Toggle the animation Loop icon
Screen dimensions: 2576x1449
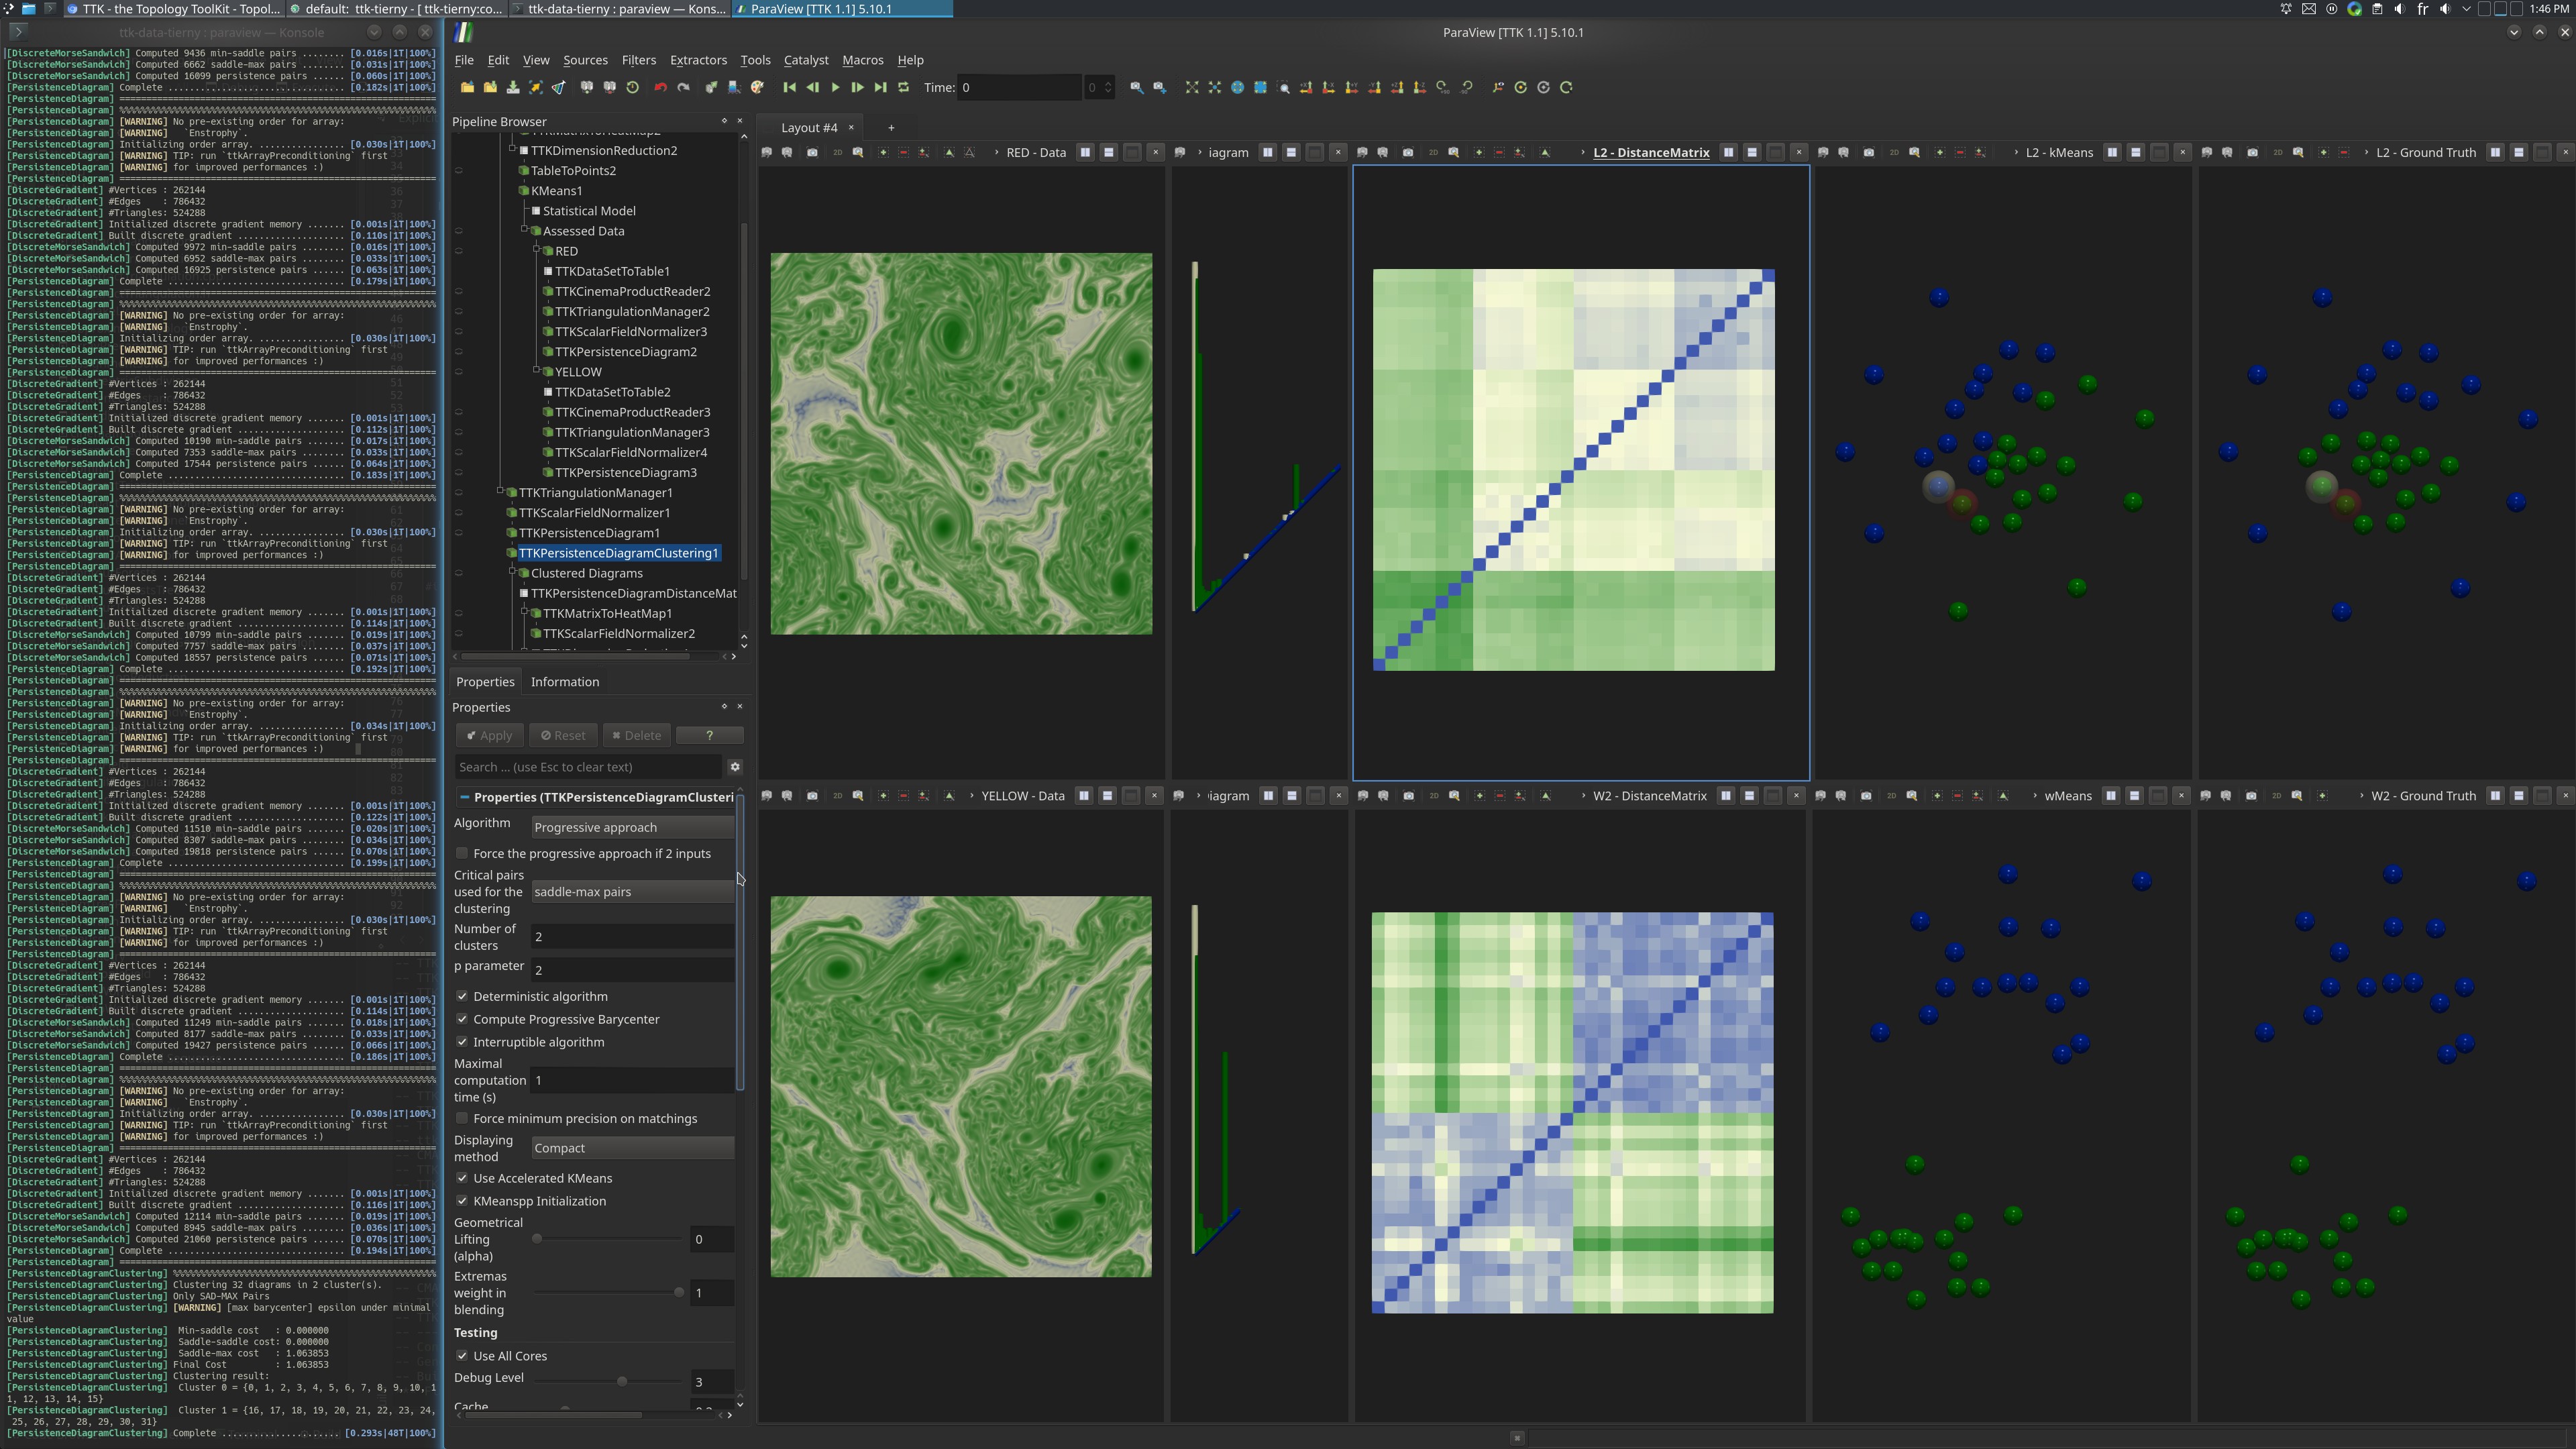(904, 88)
